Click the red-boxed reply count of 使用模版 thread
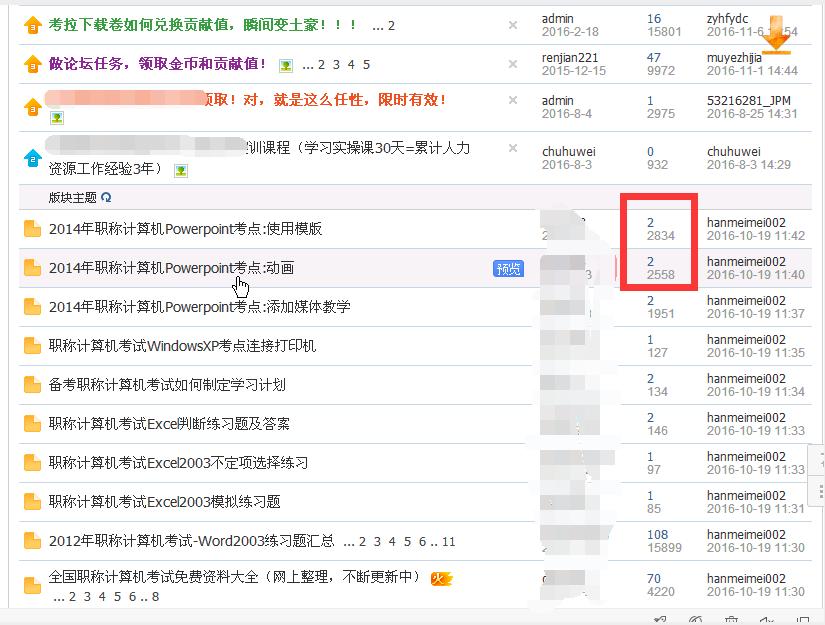 click(652, 220)
